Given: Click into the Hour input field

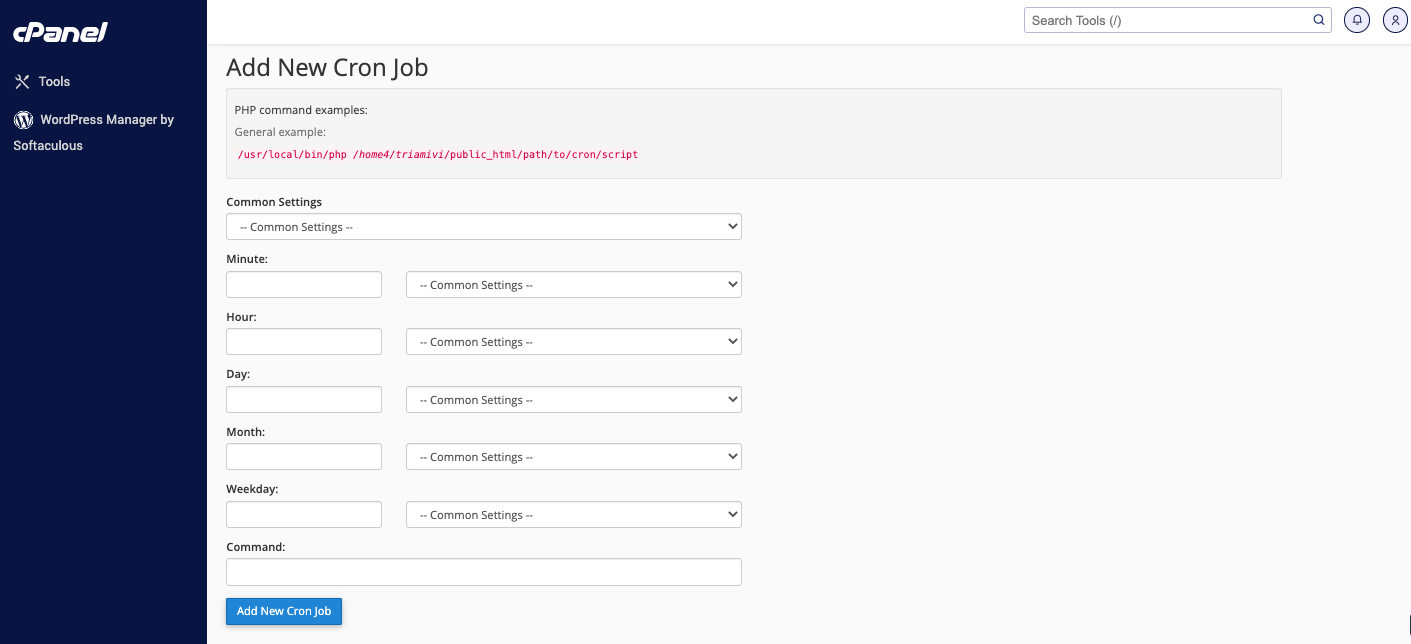Looking at the screenshot, I should point(304,342).
